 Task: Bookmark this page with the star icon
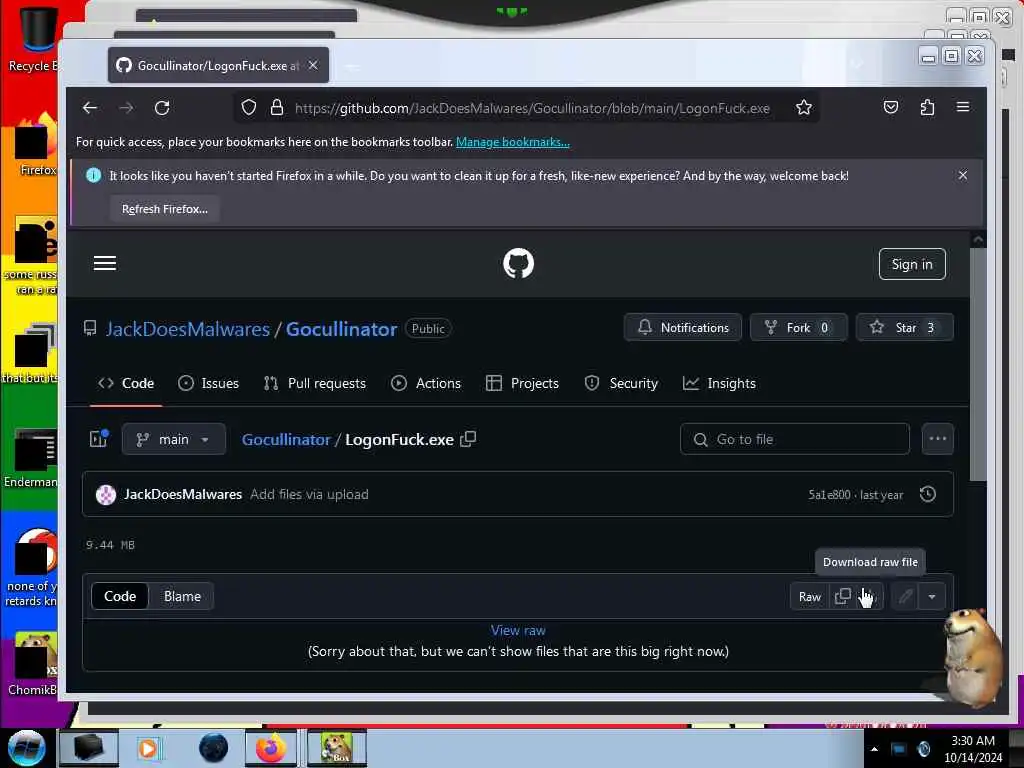[x=804, y=108]
